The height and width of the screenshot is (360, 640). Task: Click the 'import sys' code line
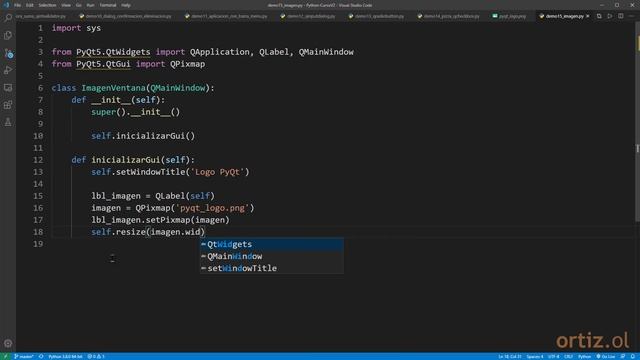tap(76, 28)
